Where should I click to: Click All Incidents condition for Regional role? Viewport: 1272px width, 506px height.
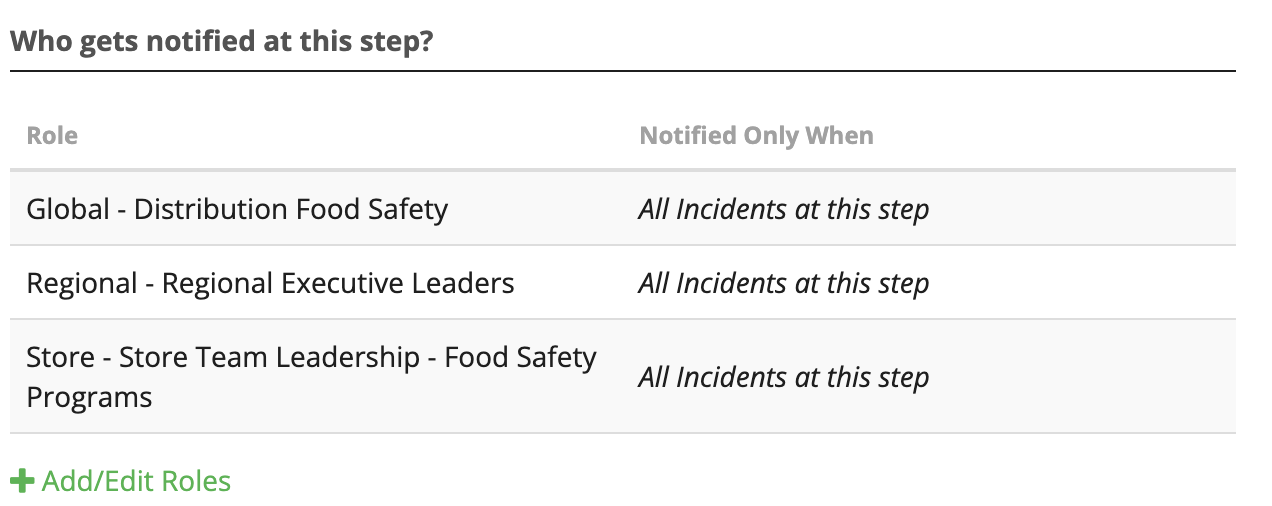(784, 283)
